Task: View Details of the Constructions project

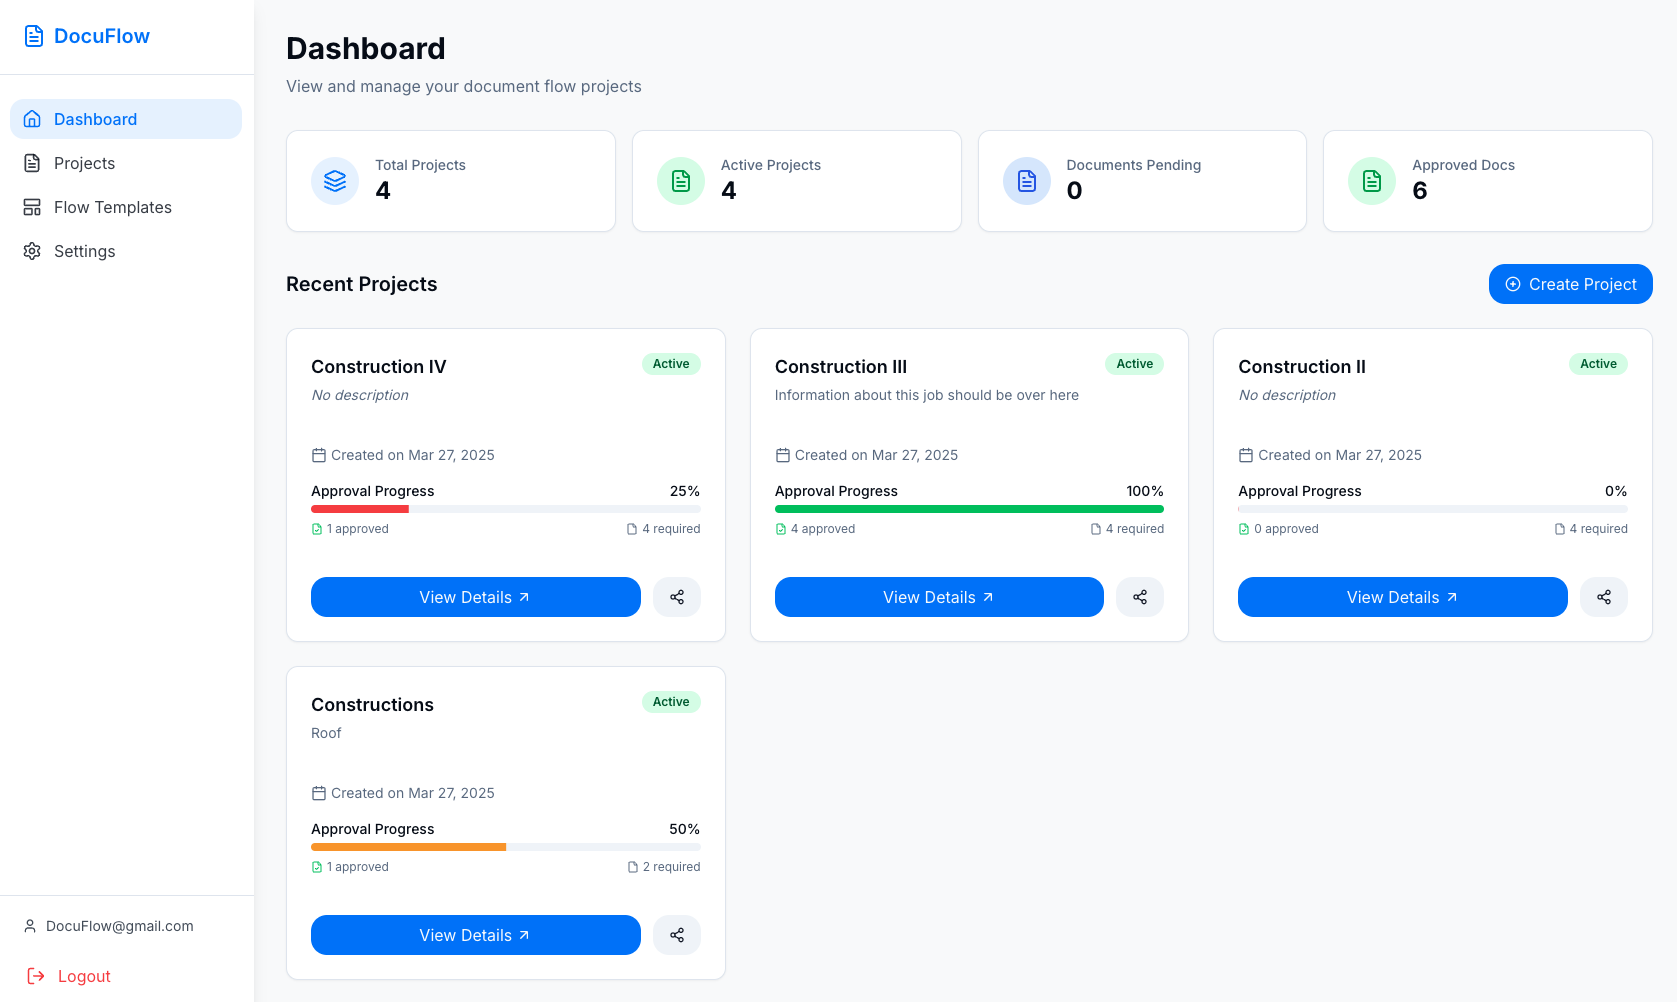Action: tap(475, 935)
